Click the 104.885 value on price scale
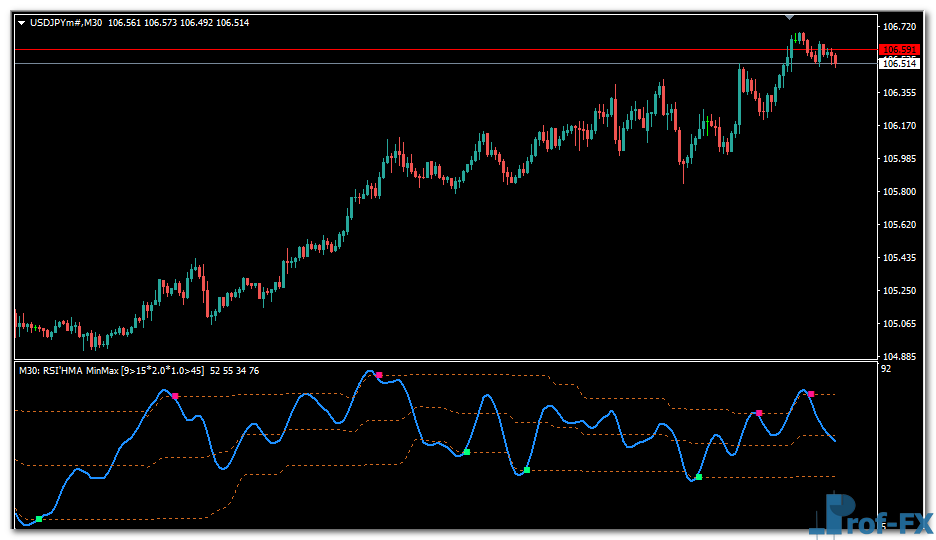This screenshot has width=936, height=540. (900, 357)
